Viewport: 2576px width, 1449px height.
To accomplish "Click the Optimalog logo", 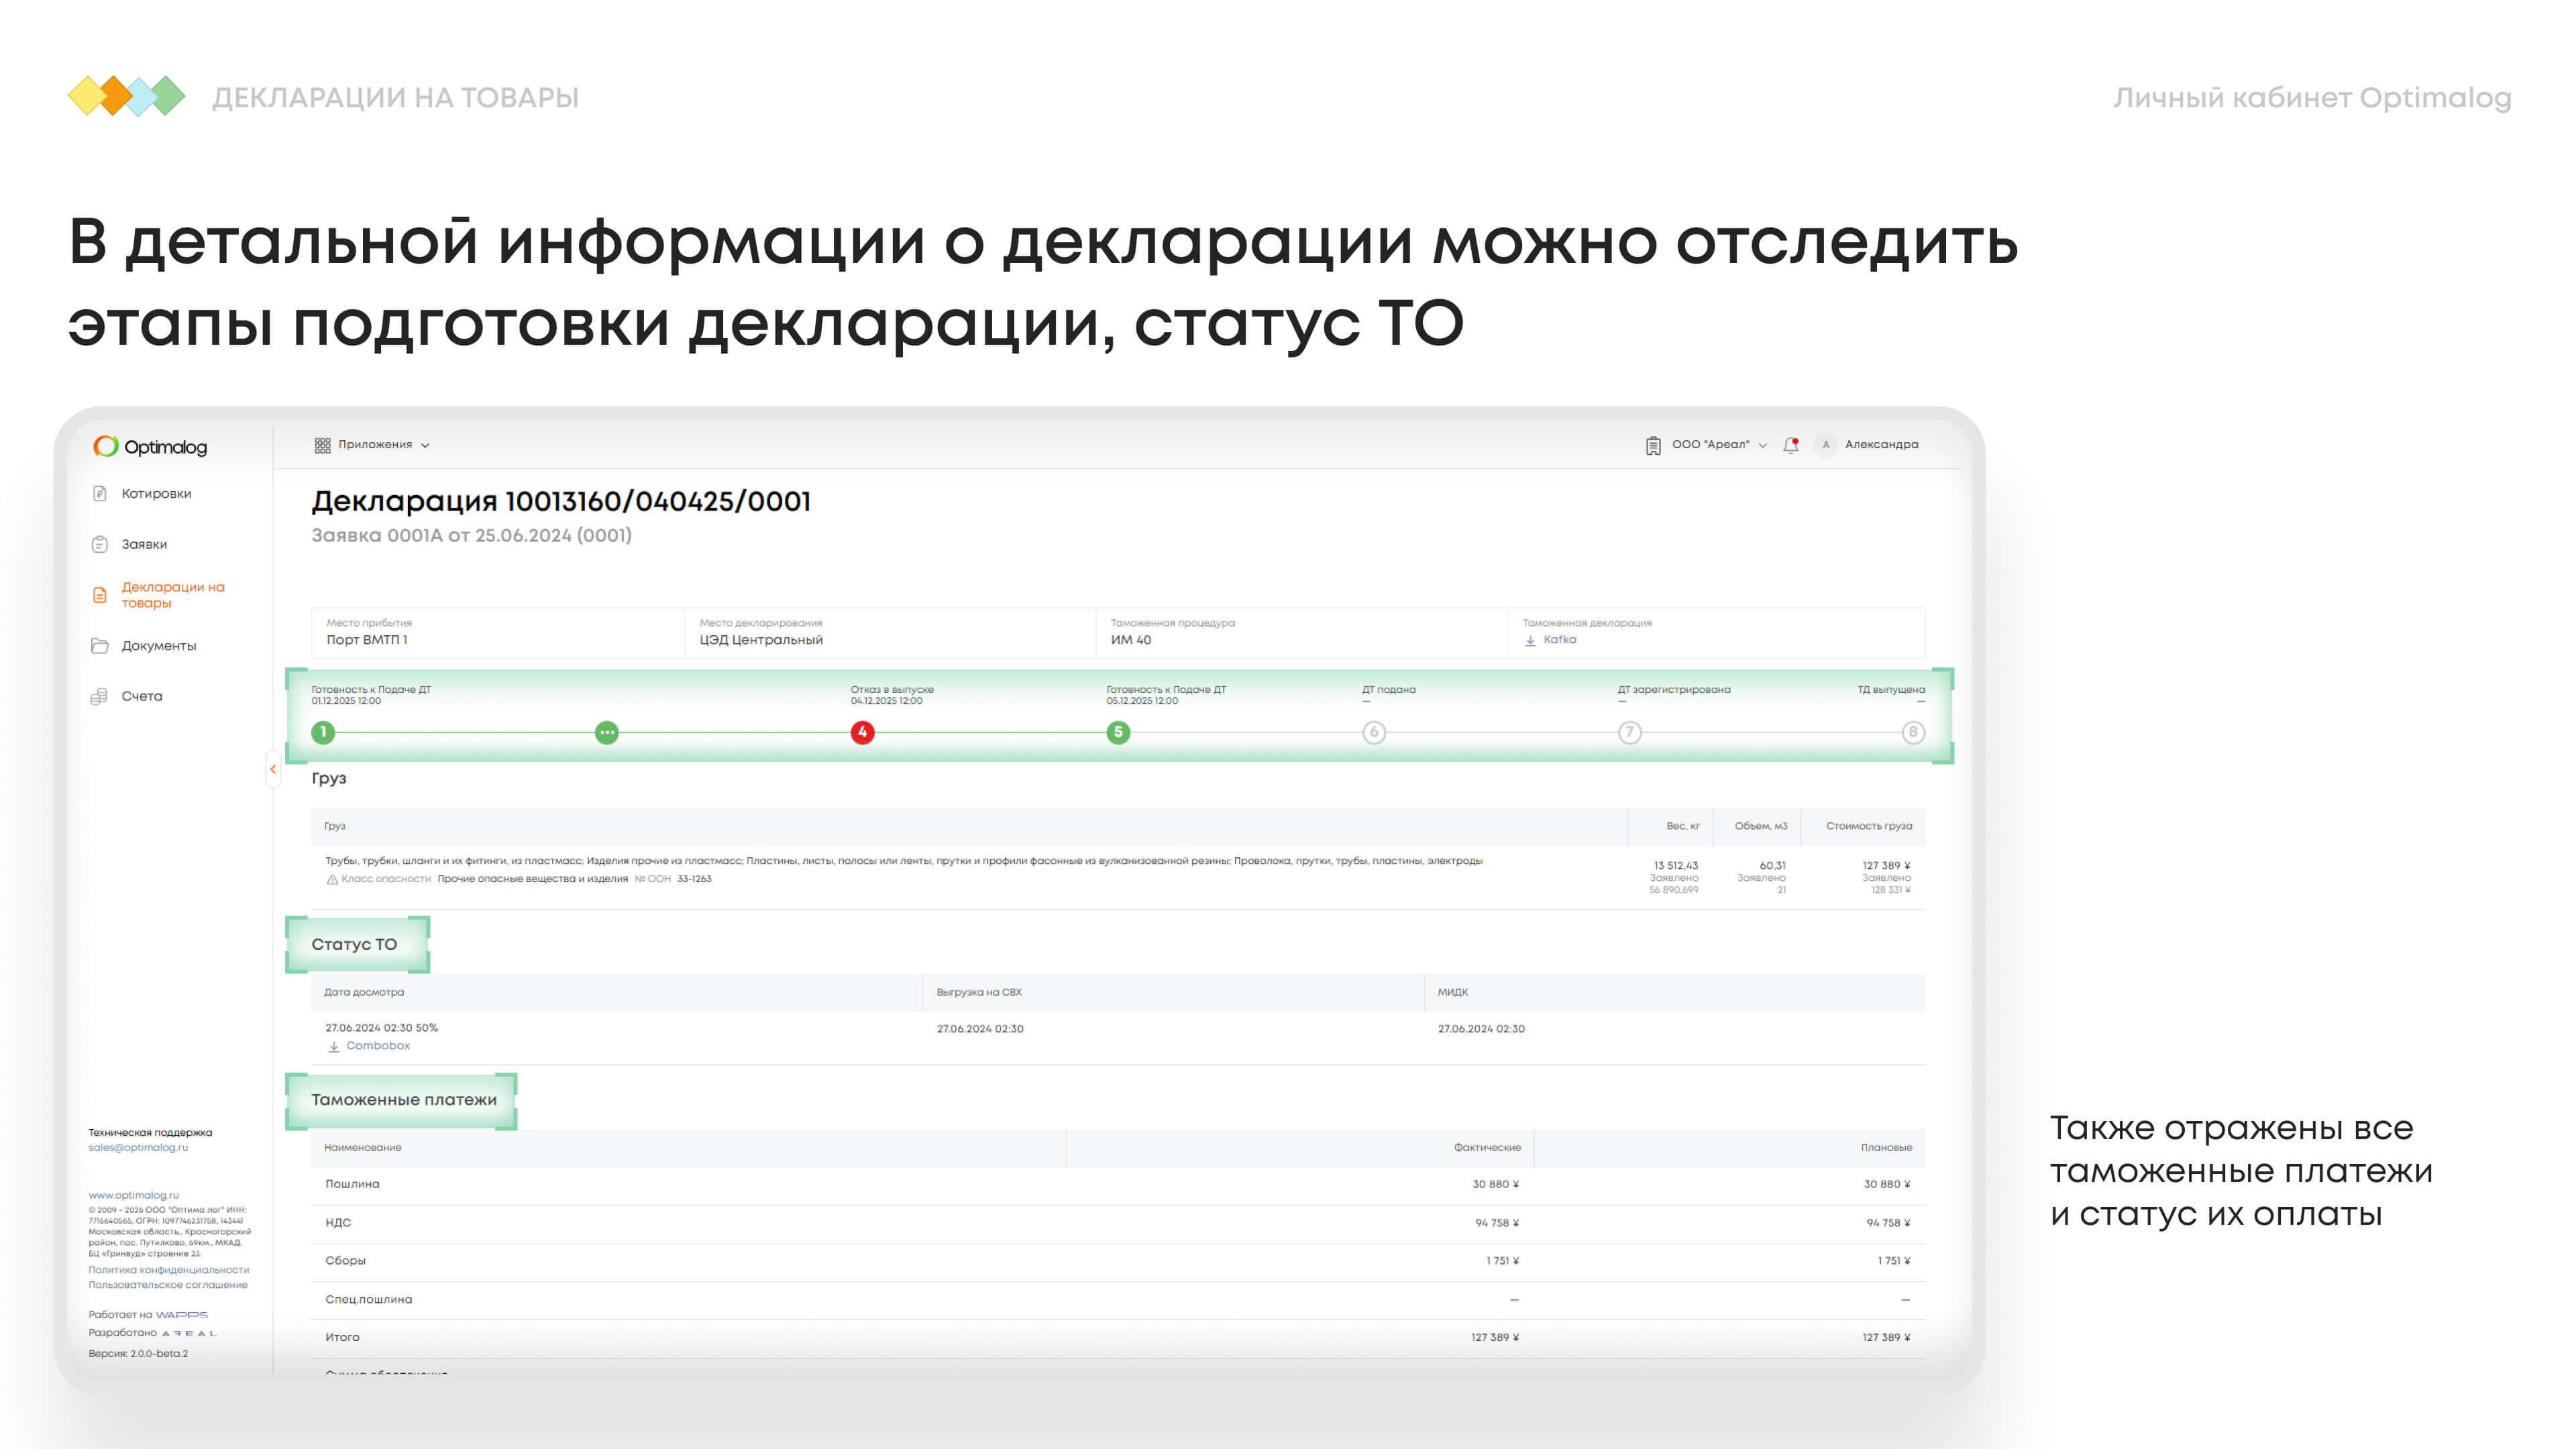I will tap(150, 446).
